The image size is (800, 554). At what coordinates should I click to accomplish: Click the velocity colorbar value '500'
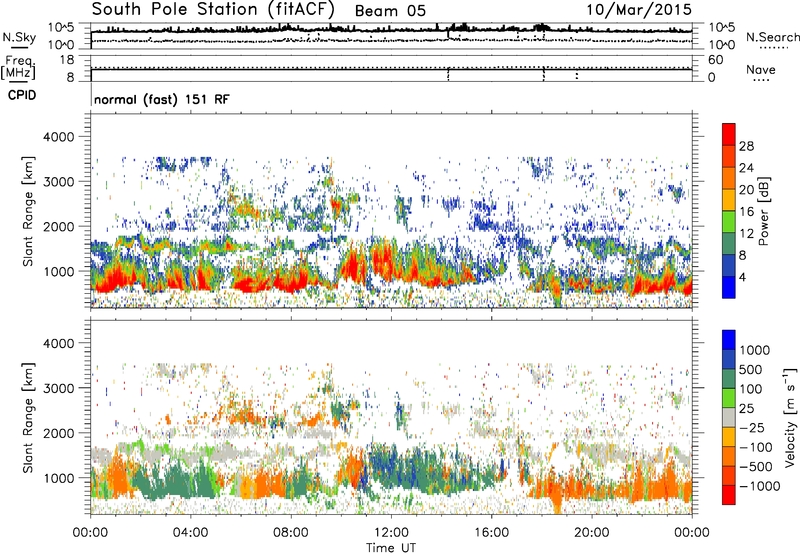(751, 369)
